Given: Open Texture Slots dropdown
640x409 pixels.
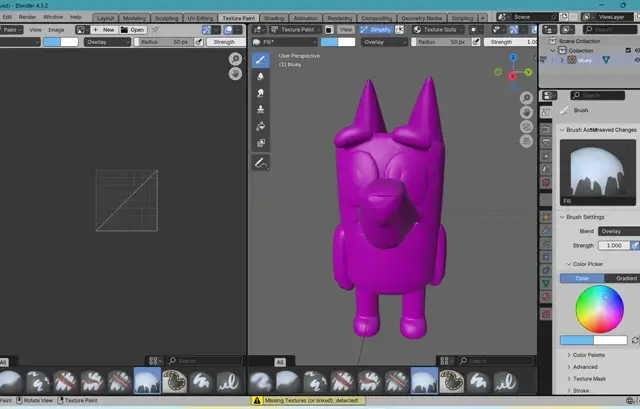Looking at the screenshot, I should (x=438, y=30).
